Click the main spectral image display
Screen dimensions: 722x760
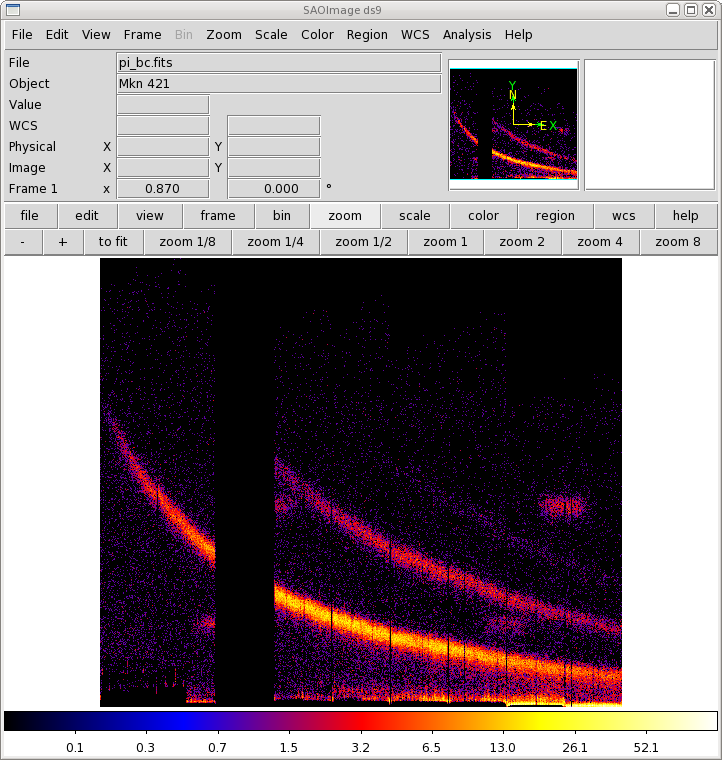pyautogui.click(x=361, y=482)
